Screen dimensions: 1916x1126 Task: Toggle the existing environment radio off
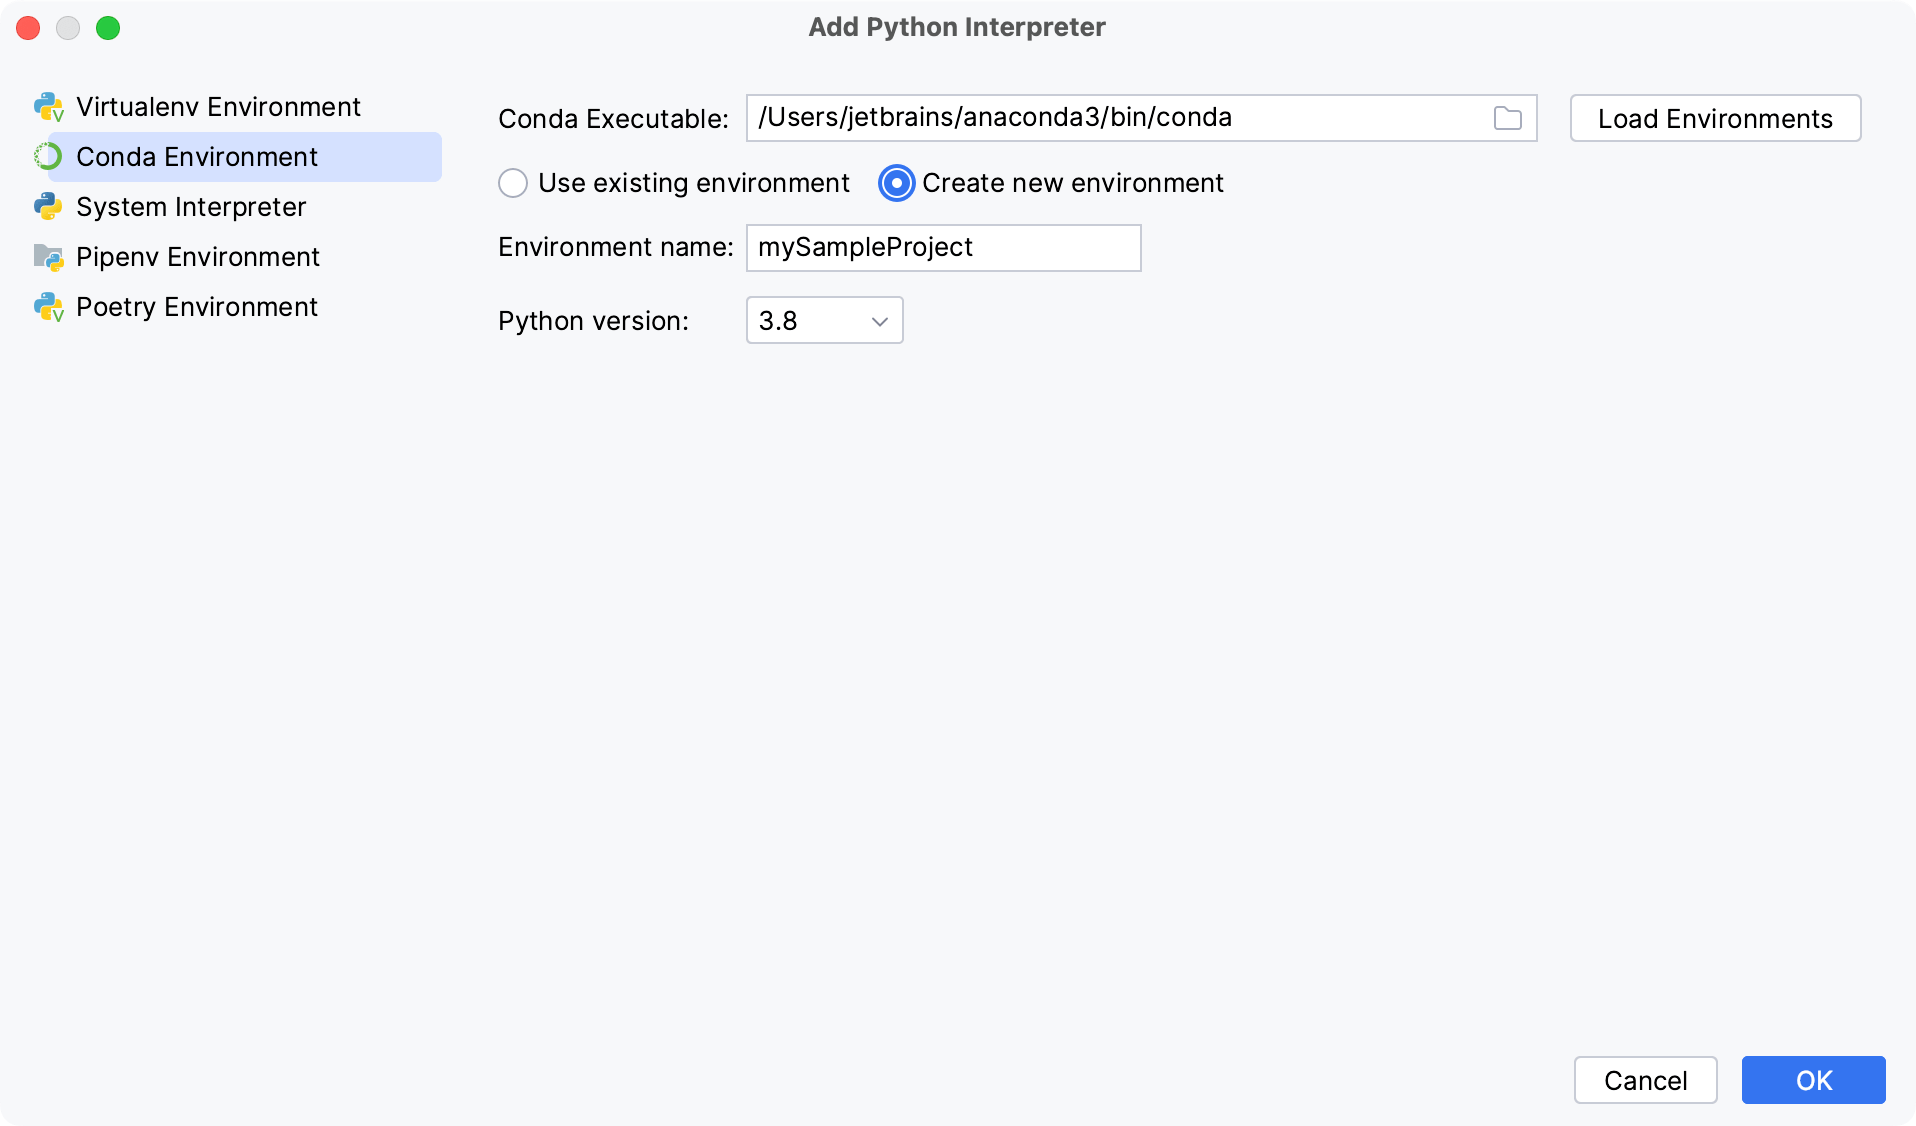(513, 183)
